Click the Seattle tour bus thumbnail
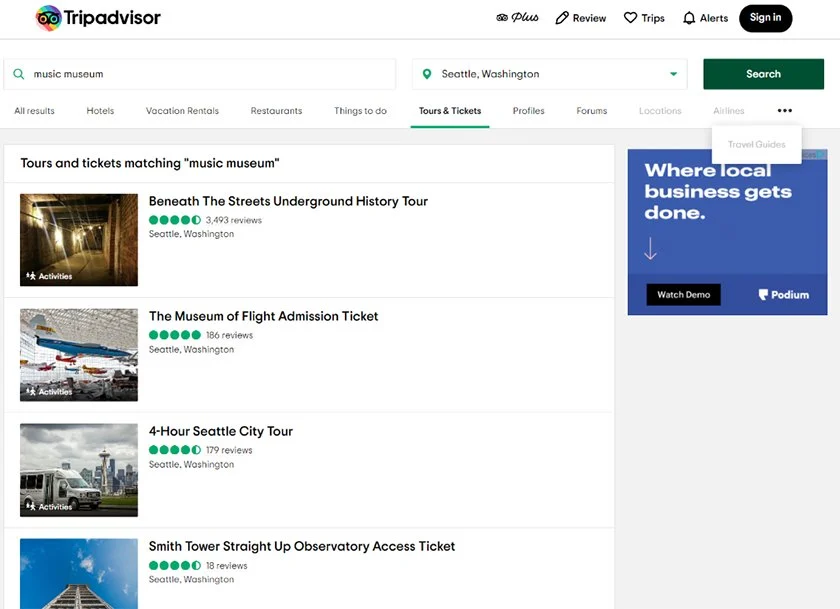 pos(79,470)
